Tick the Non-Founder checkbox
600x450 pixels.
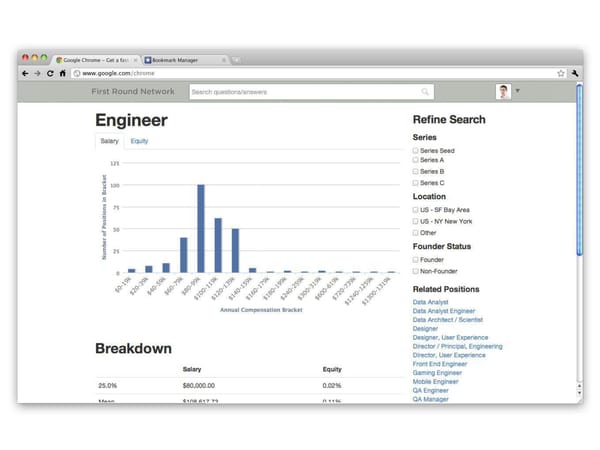[416, 270]
